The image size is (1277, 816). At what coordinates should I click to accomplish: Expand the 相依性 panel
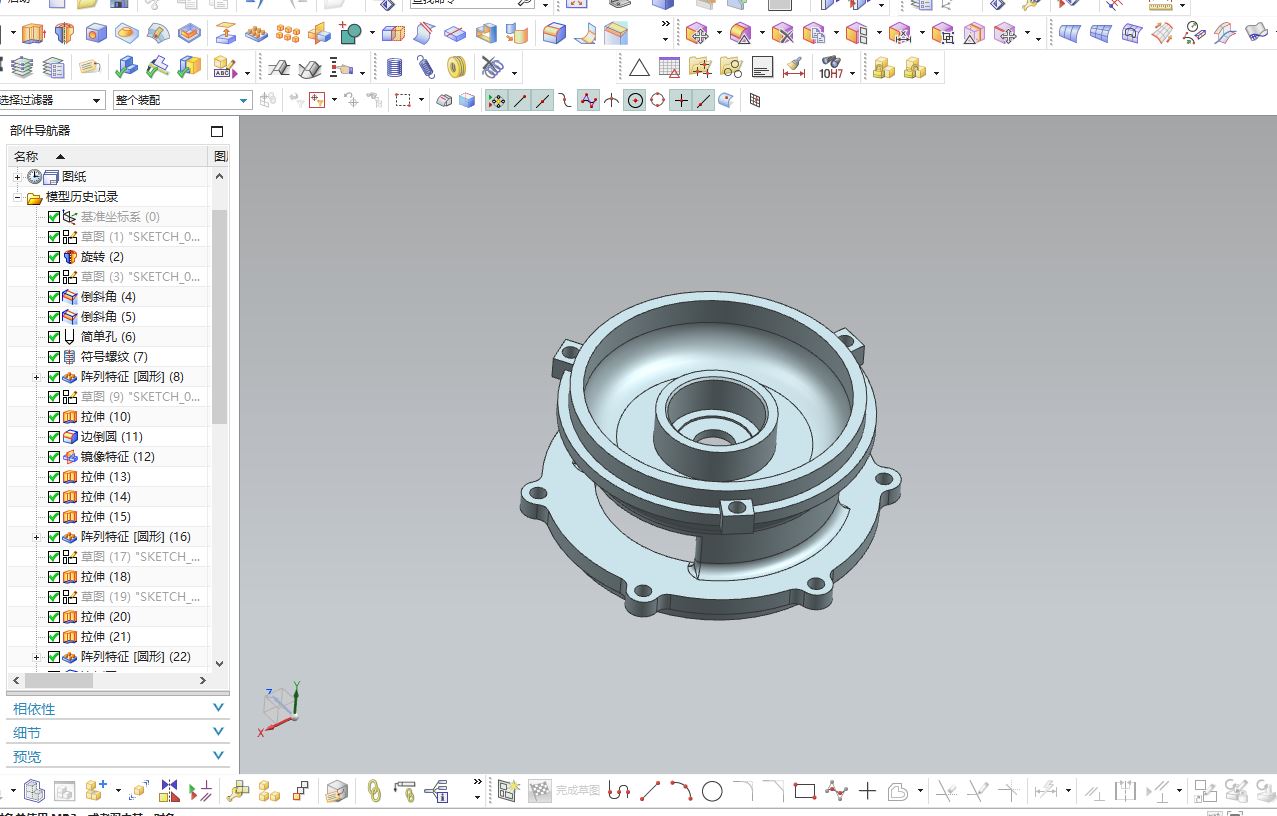click(x=118, y=708)
